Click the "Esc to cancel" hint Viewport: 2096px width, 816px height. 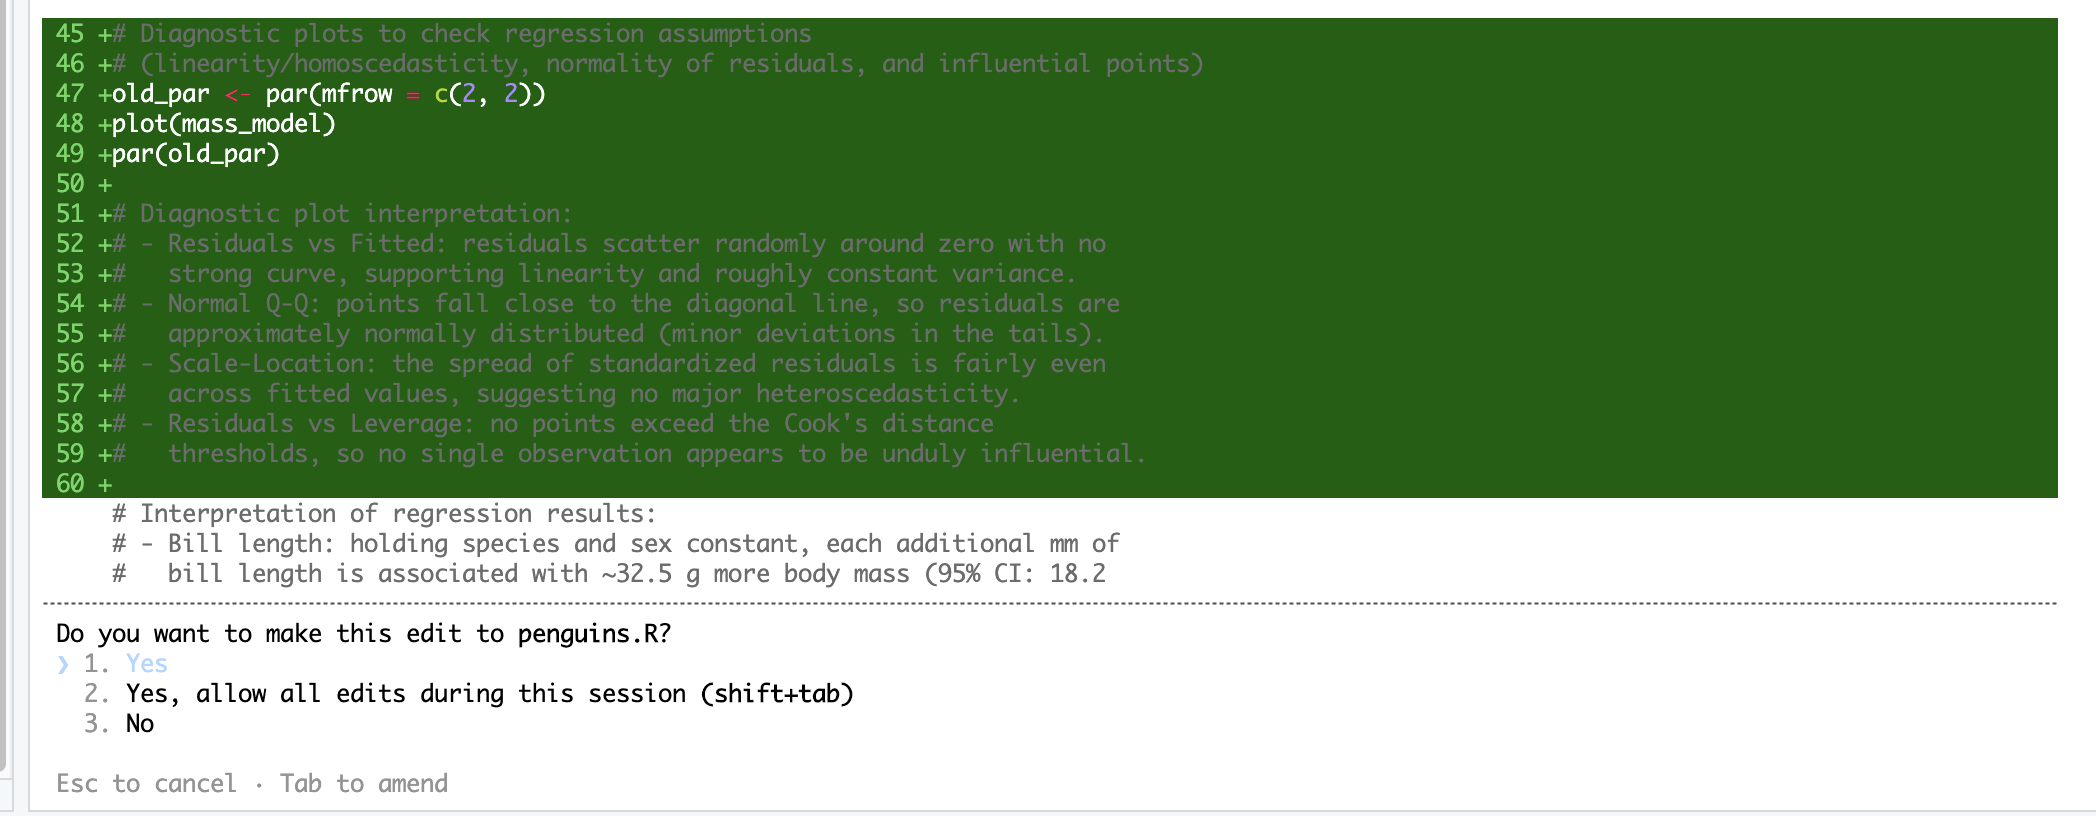[x=146, y=784]
